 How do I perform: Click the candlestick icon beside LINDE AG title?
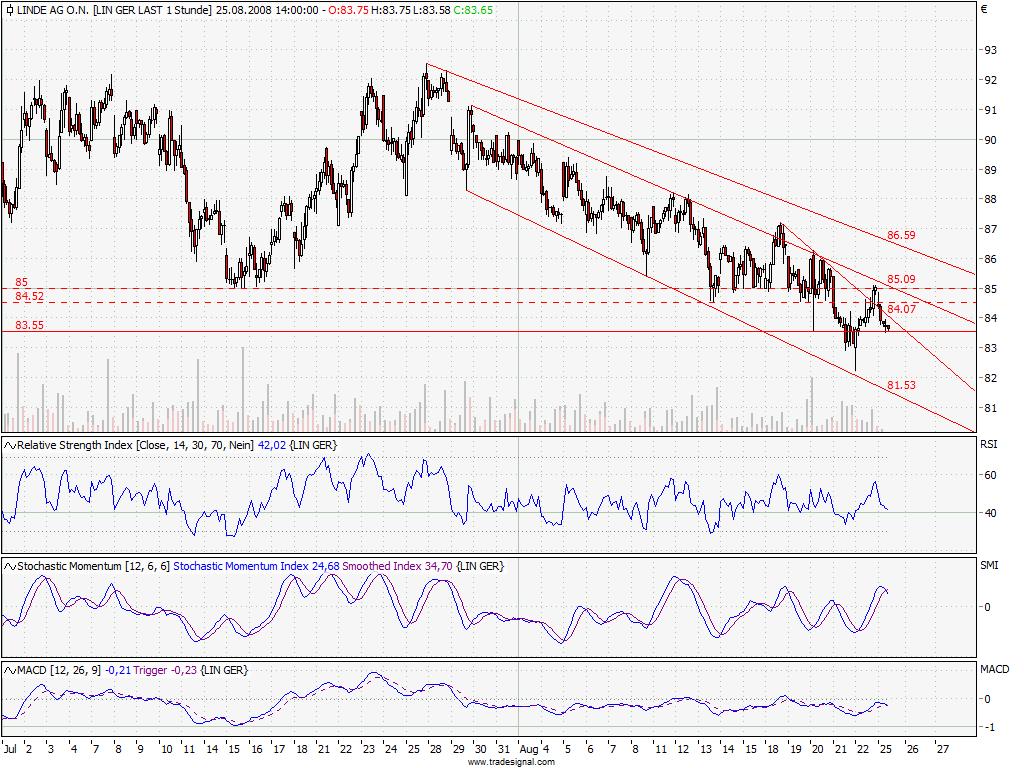(9, 10)
